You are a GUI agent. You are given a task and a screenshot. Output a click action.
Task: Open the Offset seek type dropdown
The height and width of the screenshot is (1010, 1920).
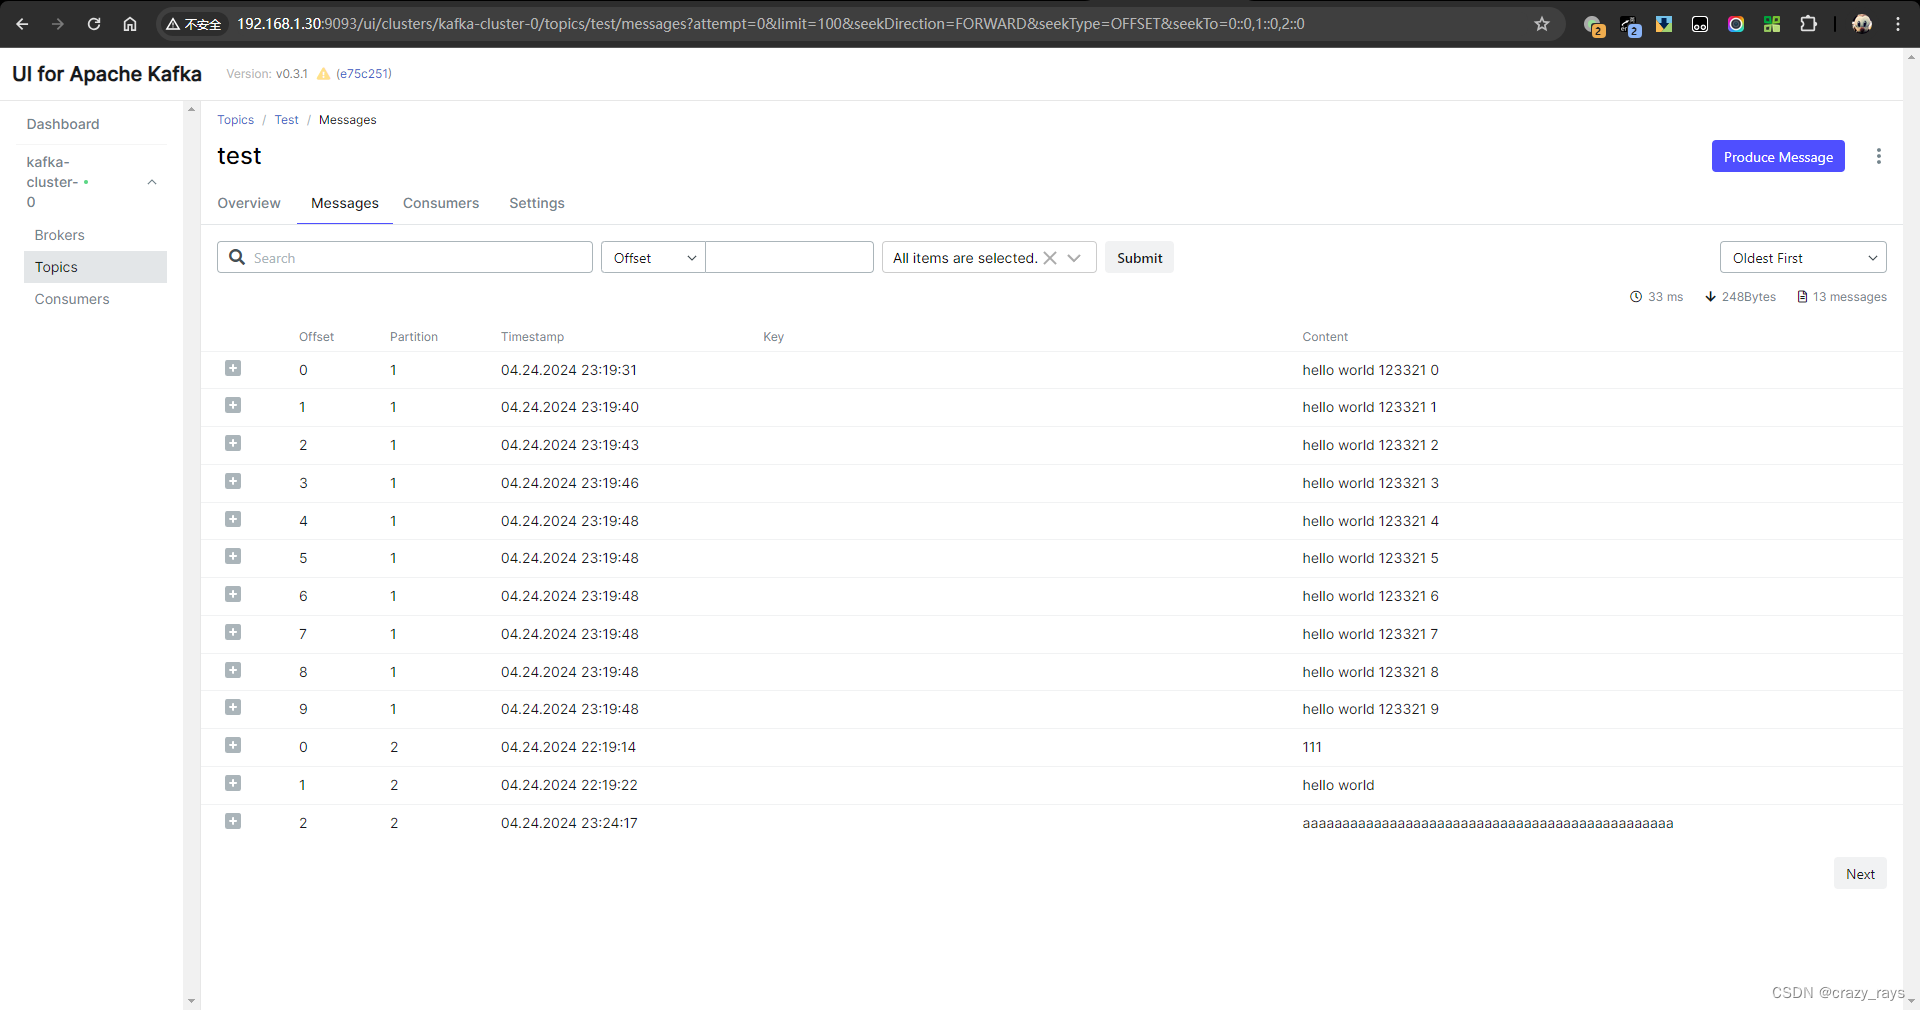tap(653, 258)
